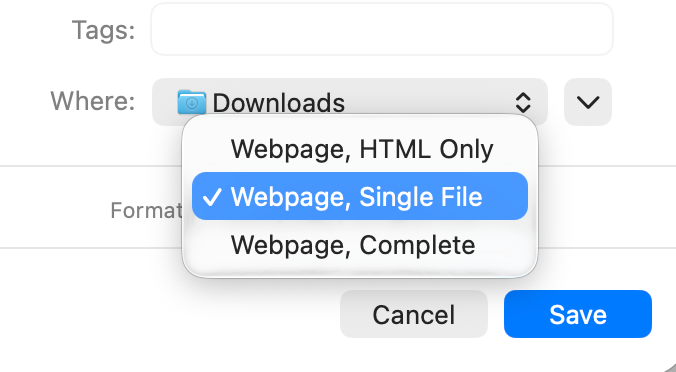Click the up-down arrows in Where popup
This screenshot has height=372, width=676.
tap(523, 103)
